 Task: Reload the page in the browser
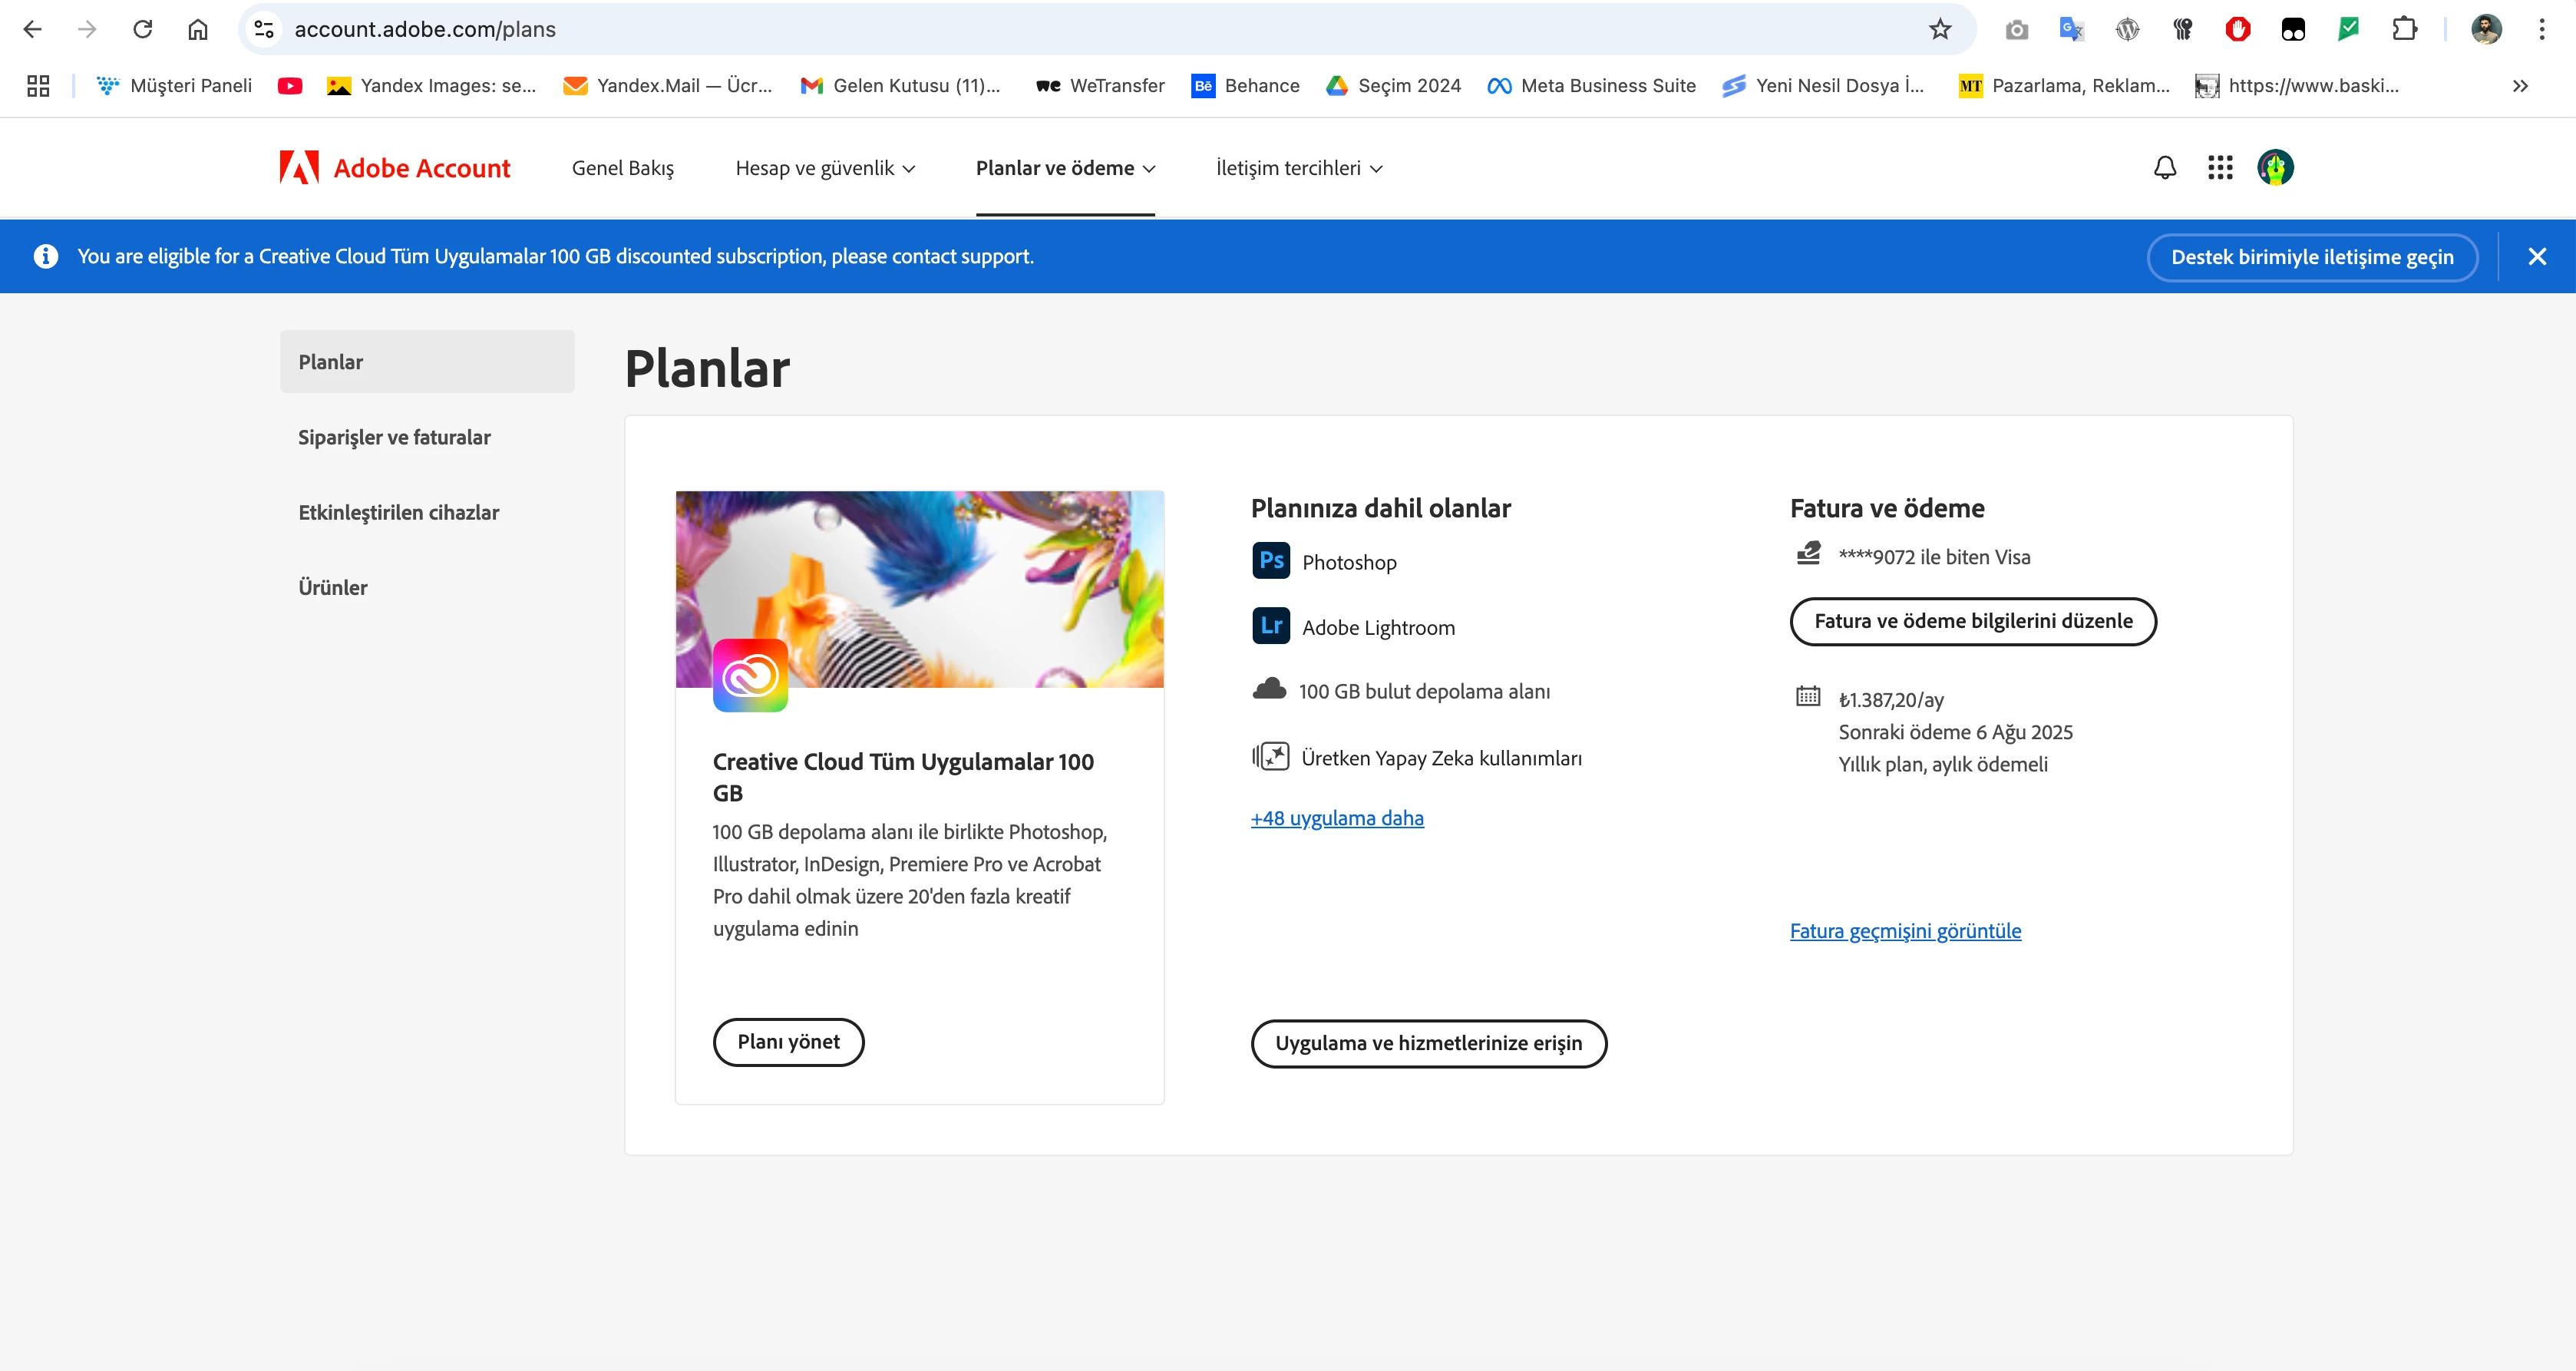143,29
